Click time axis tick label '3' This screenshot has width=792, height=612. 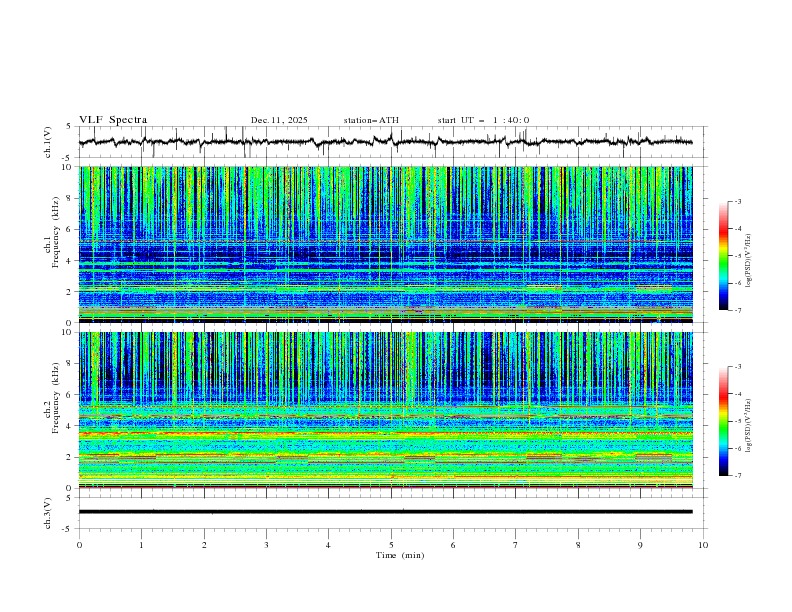coord(266,545)
